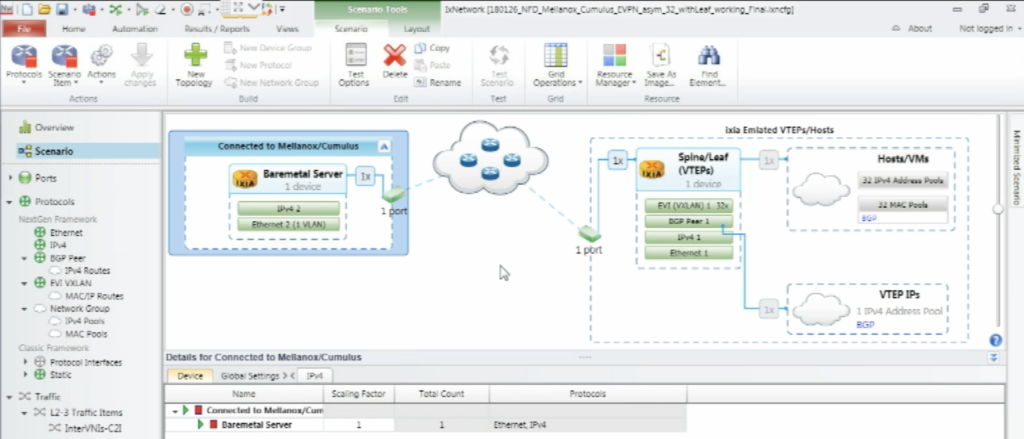Switch to the Views ribbon tab
1024x439 pixels.
[x=287, y=29]
